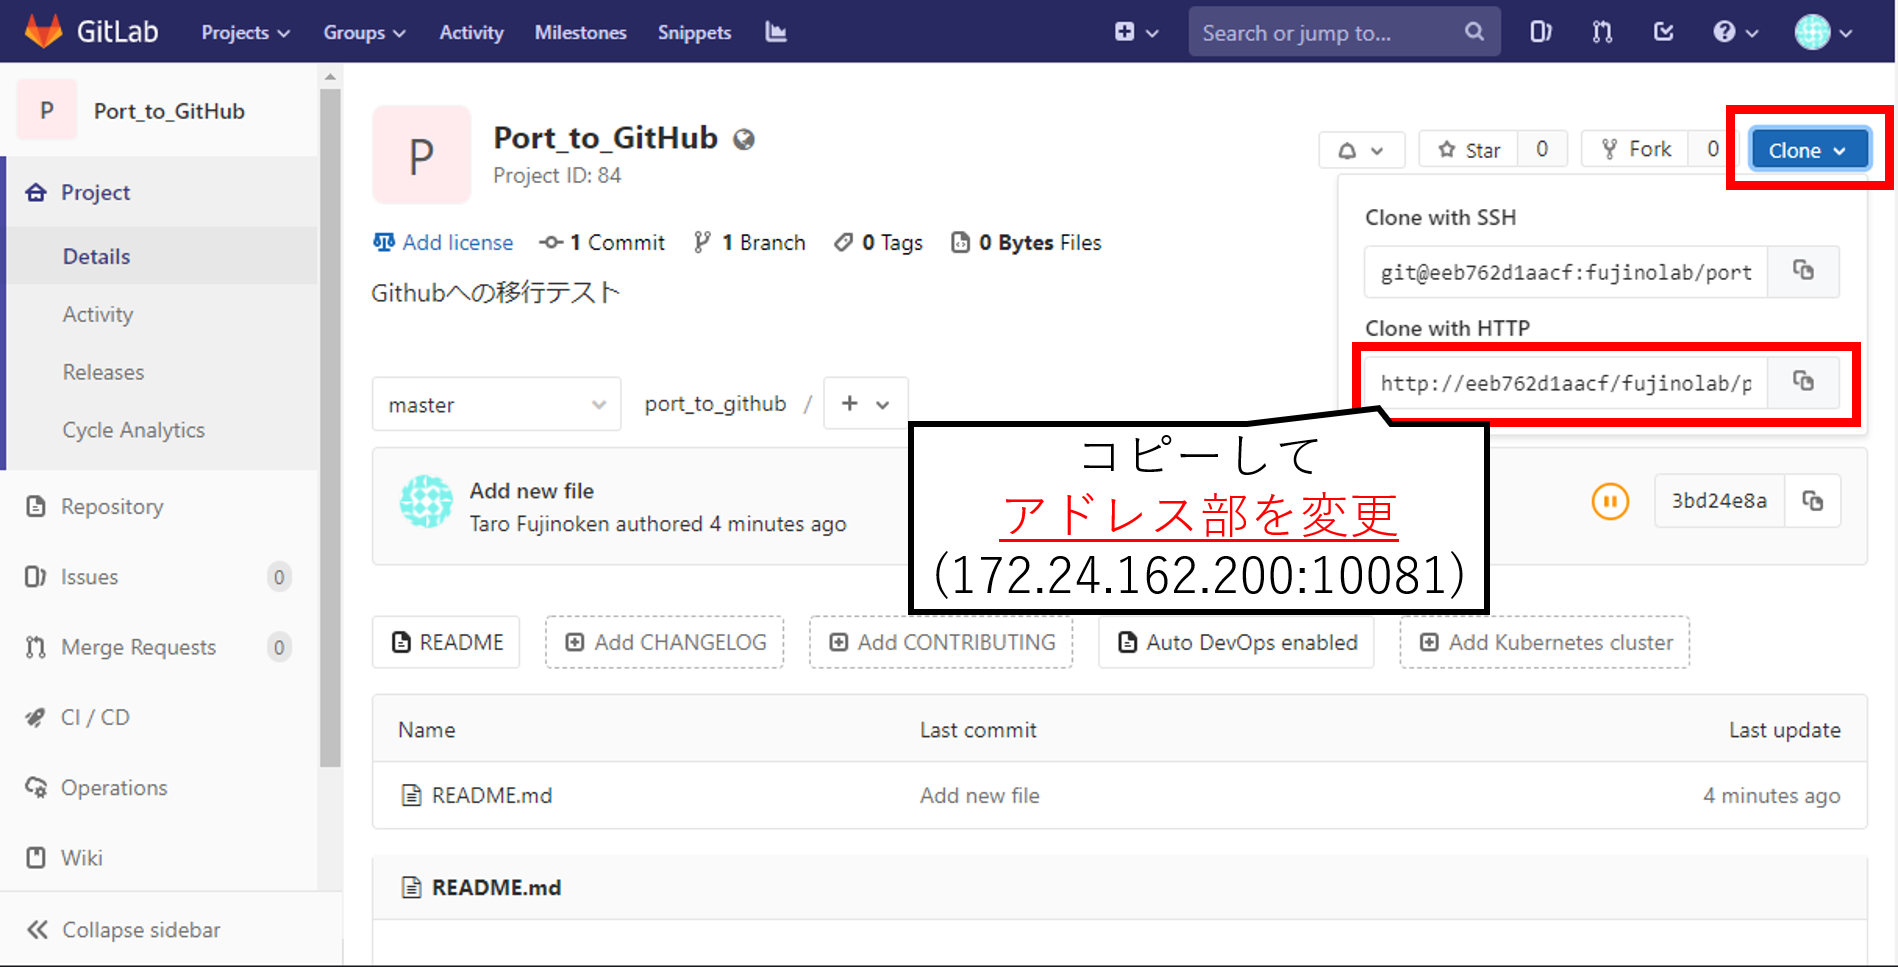Click the project visibility globe icon
This screenshot has height=967, width=1898.
pos(744,139)
